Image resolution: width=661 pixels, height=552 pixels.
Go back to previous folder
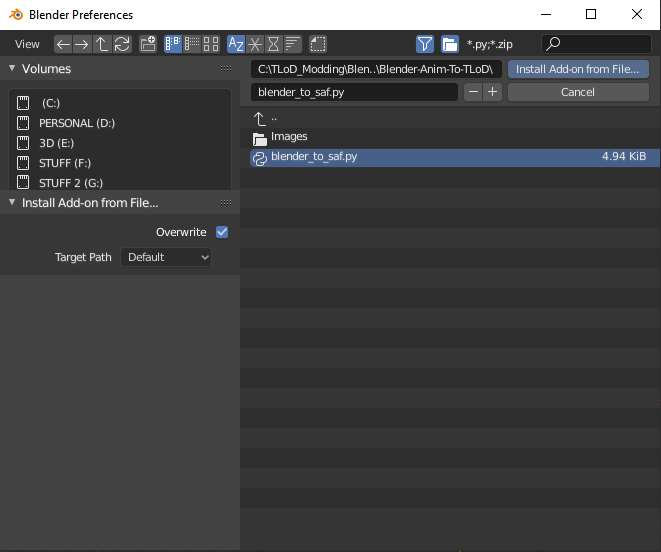coord(63,44)
